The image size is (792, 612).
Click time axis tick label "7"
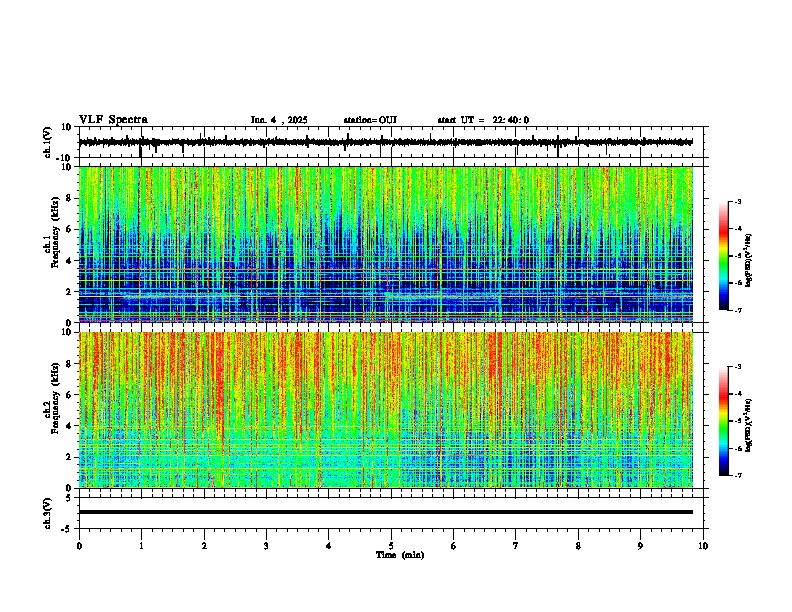[516, 546]
